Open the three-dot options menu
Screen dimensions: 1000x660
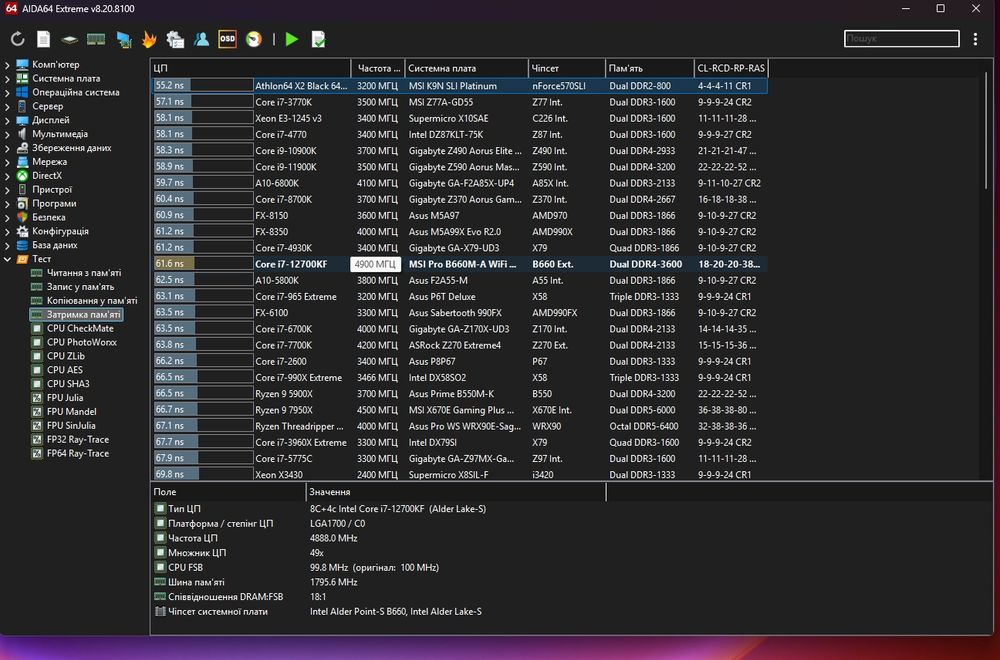[976, 39]
